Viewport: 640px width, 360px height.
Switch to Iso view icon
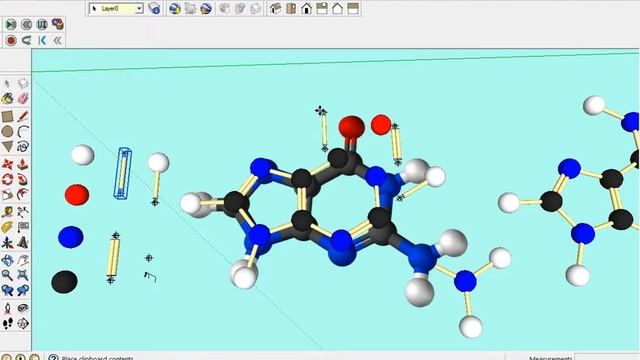(276, 9)
